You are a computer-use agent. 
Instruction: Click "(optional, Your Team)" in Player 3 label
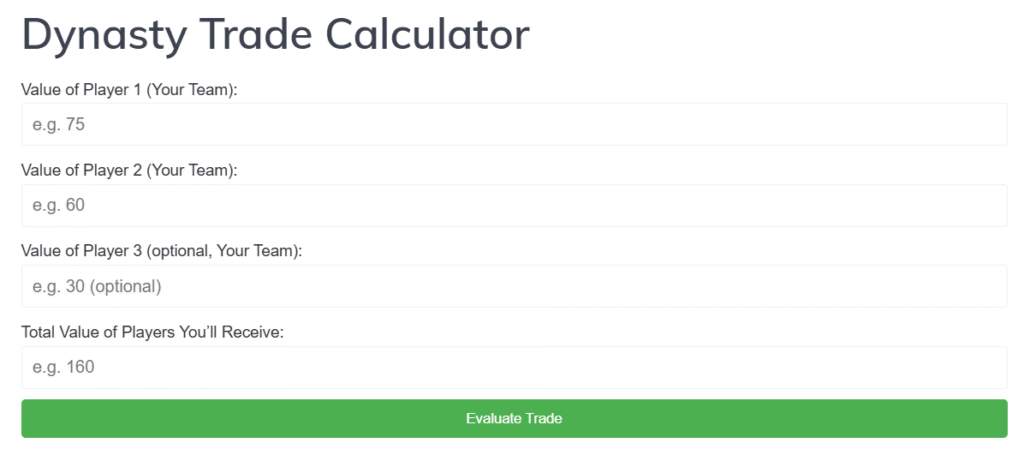(224, 252)
